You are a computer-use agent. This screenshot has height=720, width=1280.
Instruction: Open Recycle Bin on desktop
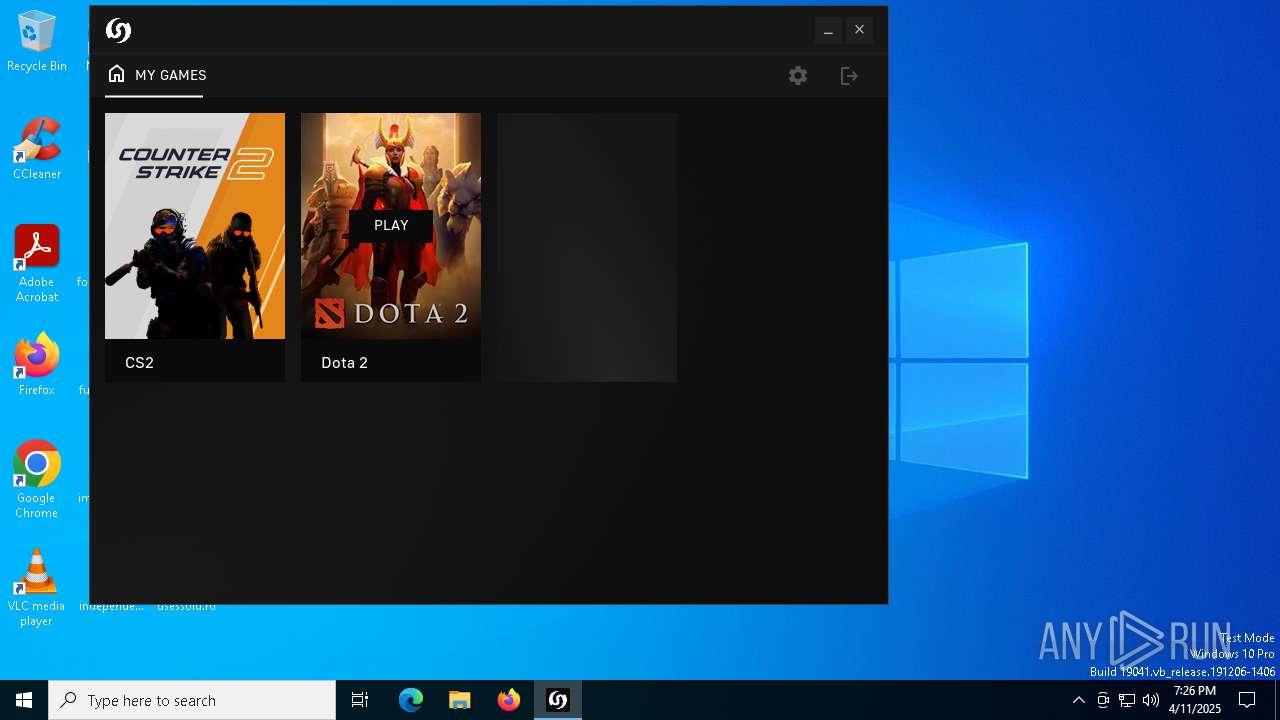point(37,42)
